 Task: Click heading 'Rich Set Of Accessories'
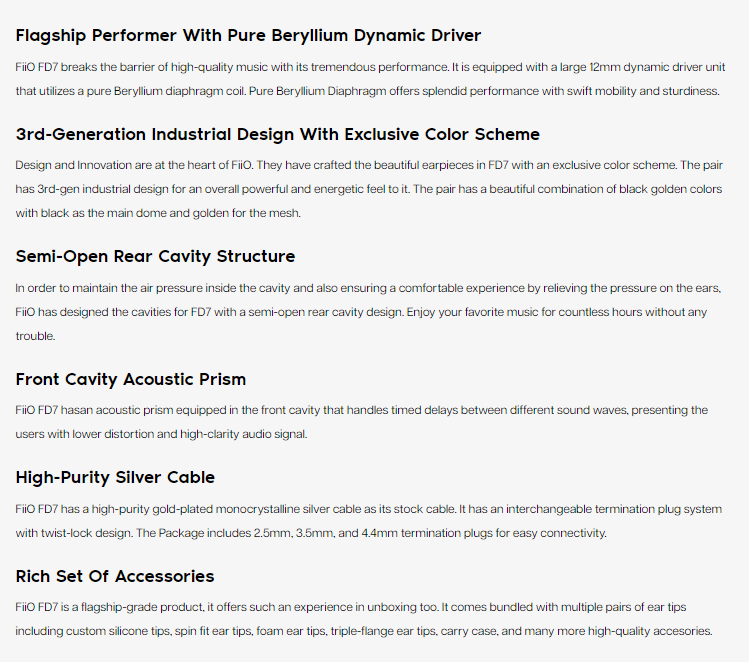click(x=115, y=576)
